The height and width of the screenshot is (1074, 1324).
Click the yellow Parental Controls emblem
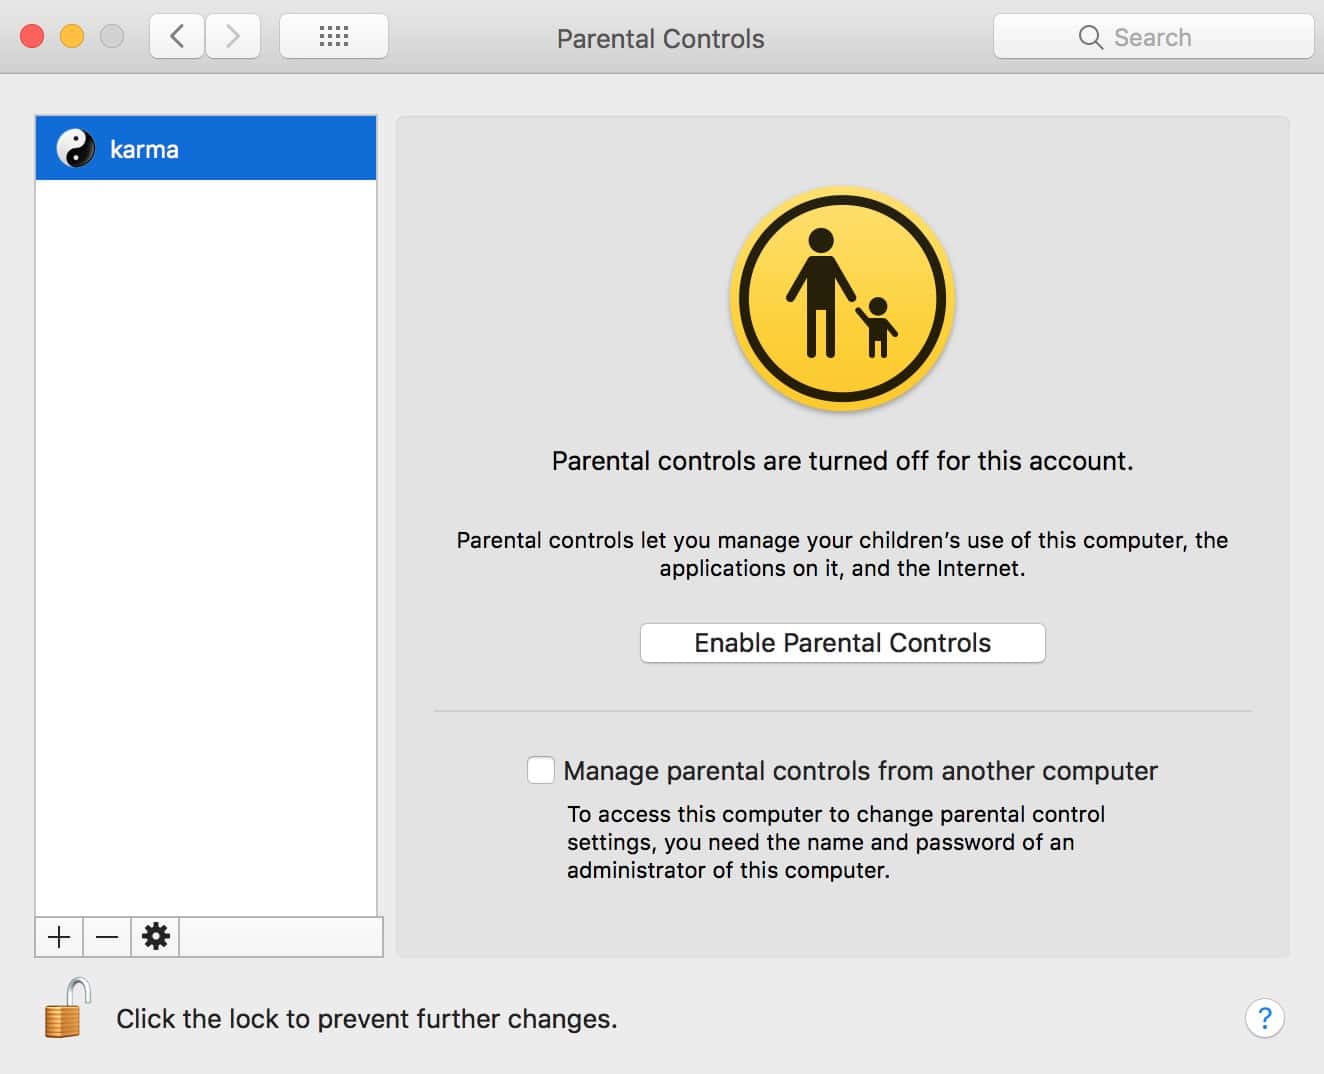[842, 299]
